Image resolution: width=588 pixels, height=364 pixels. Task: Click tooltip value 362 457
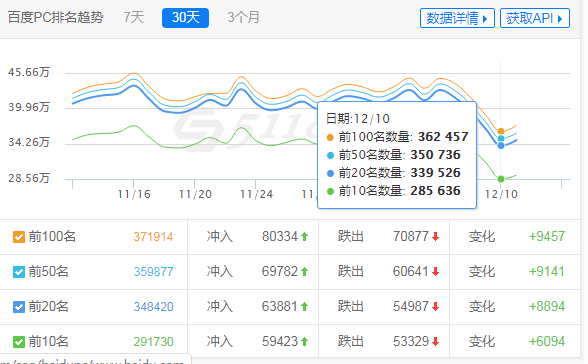tap(443, 137)
